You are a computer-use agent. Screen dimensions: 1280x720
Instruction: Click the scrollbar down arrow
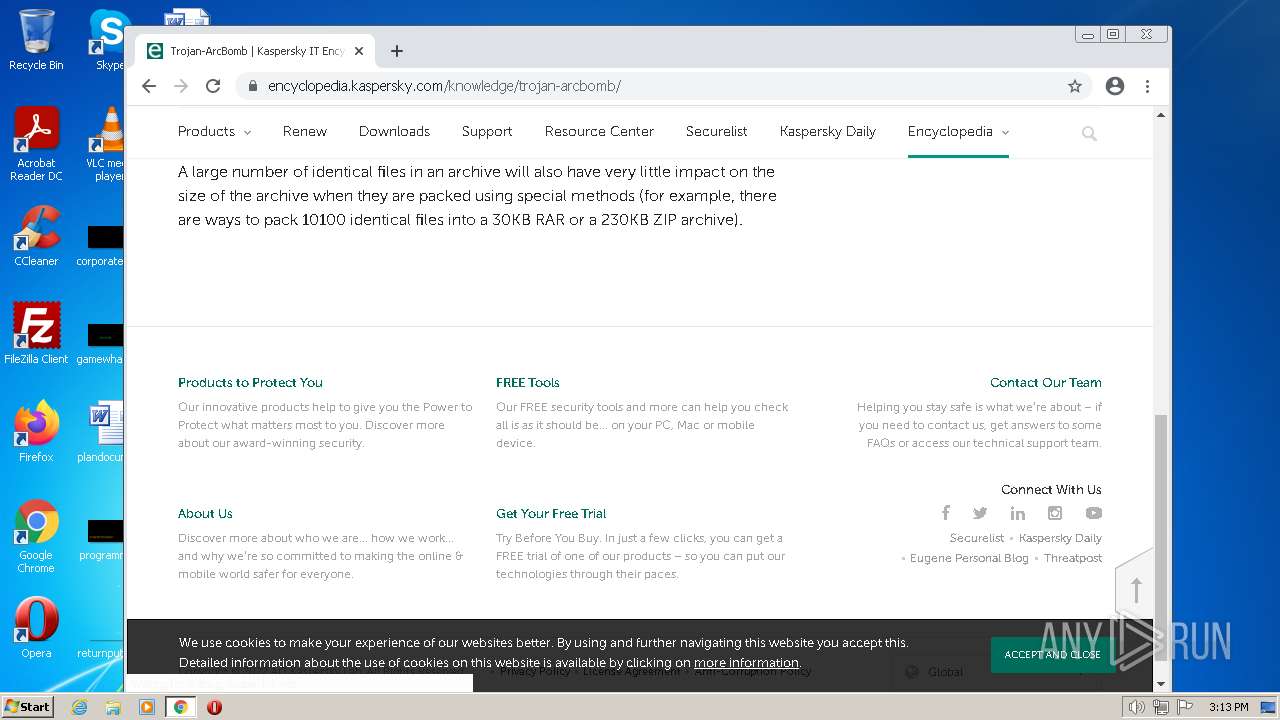1160,684
